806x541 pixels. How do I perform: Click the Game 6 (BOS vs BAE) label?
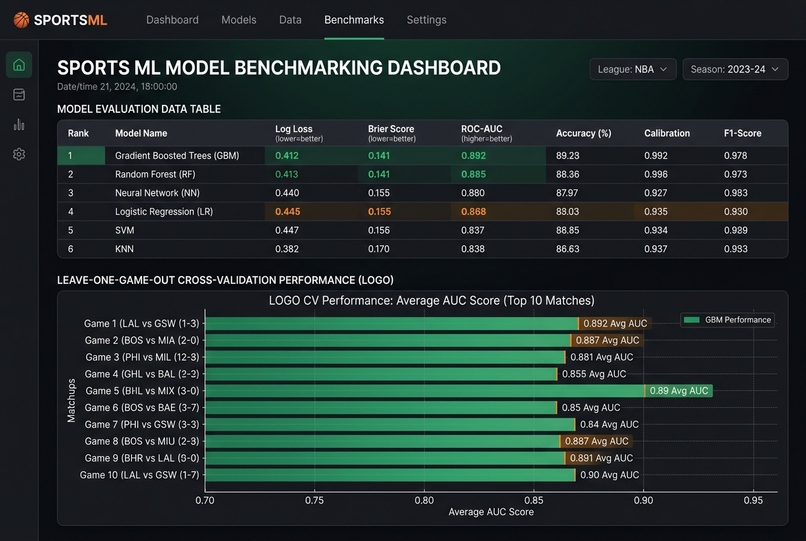[142, 407]
